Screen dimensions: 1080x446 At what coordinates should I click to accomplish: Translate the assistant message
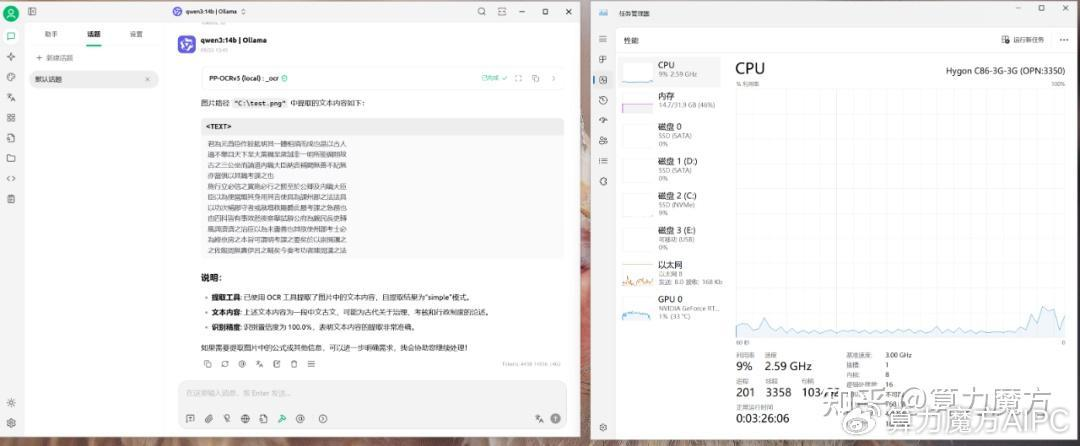click(259, 364)
